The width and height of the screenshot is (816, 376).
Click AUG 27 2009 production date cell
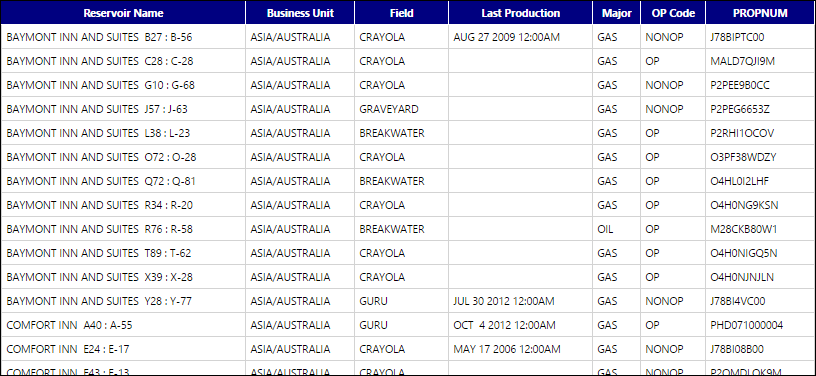(520, 37)
